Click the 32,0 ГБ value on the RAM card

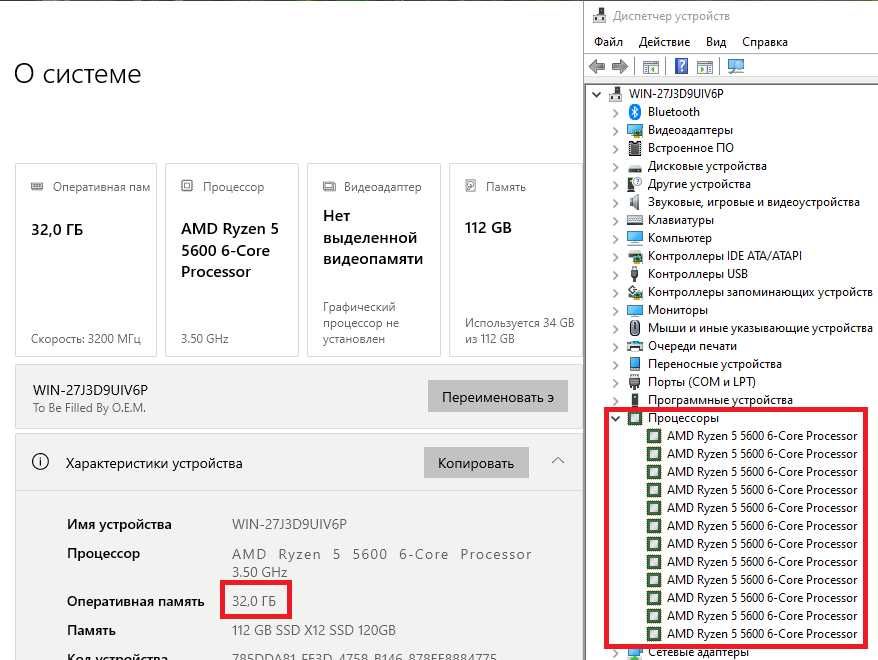(57, 230)
